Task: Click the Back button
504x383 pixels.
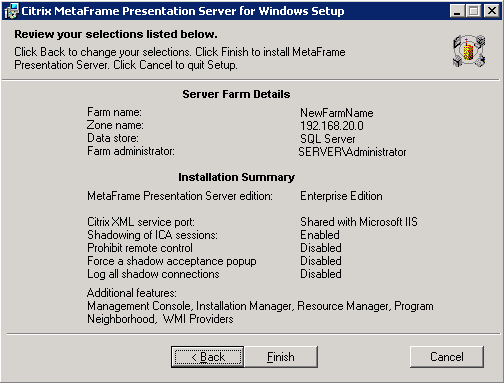Action: 207,357
